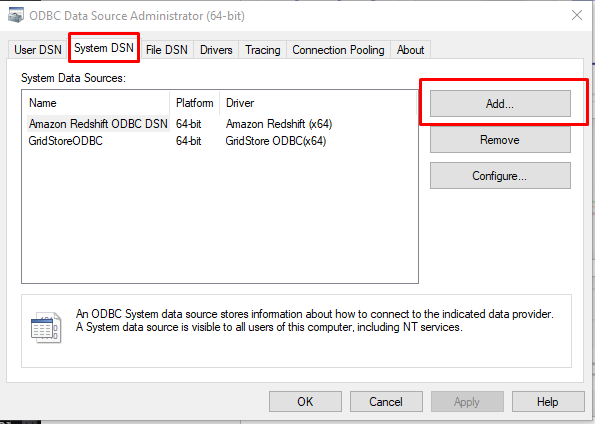Open Help for this dialog
Image resolution: width=595 pixels, height=424 pixels.
coord(548,402)
